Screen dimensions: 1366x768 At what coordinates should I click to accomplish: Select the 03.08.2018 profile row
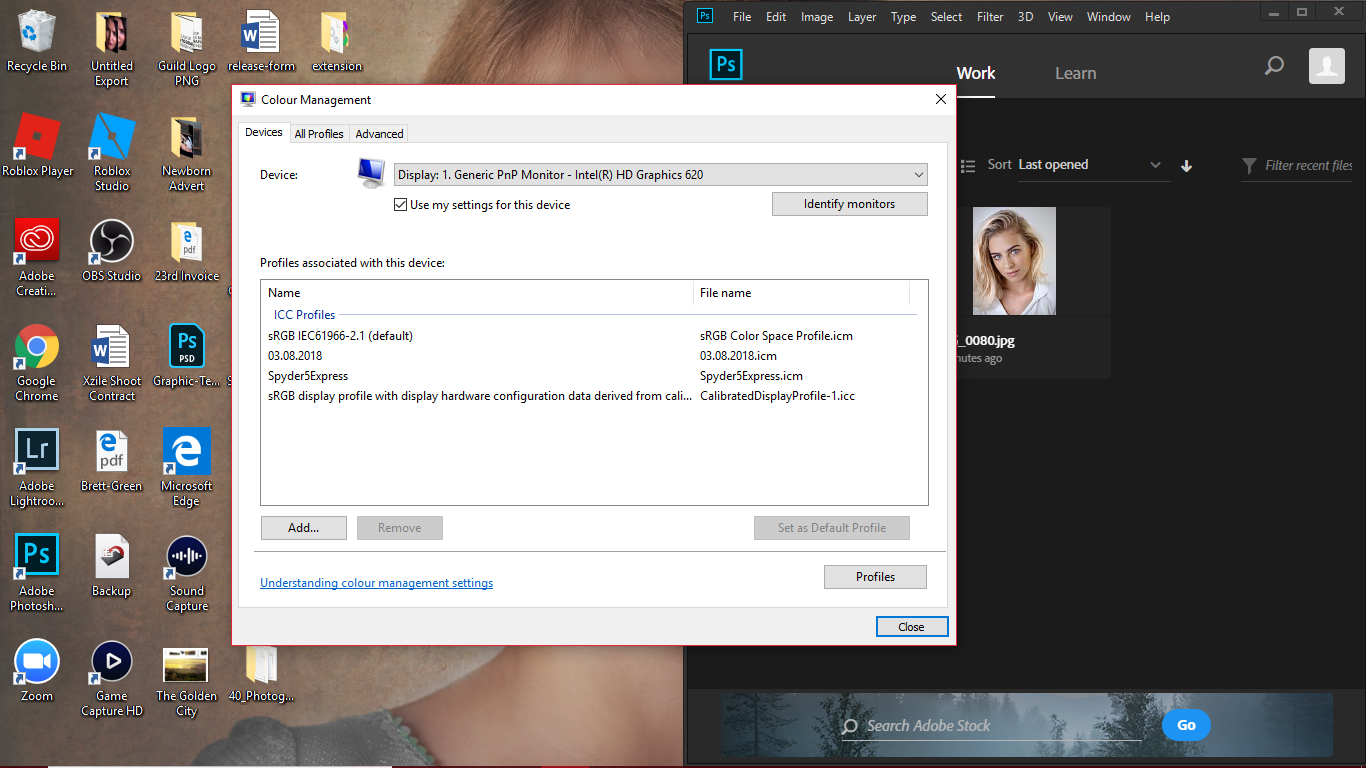click(590, 356)
